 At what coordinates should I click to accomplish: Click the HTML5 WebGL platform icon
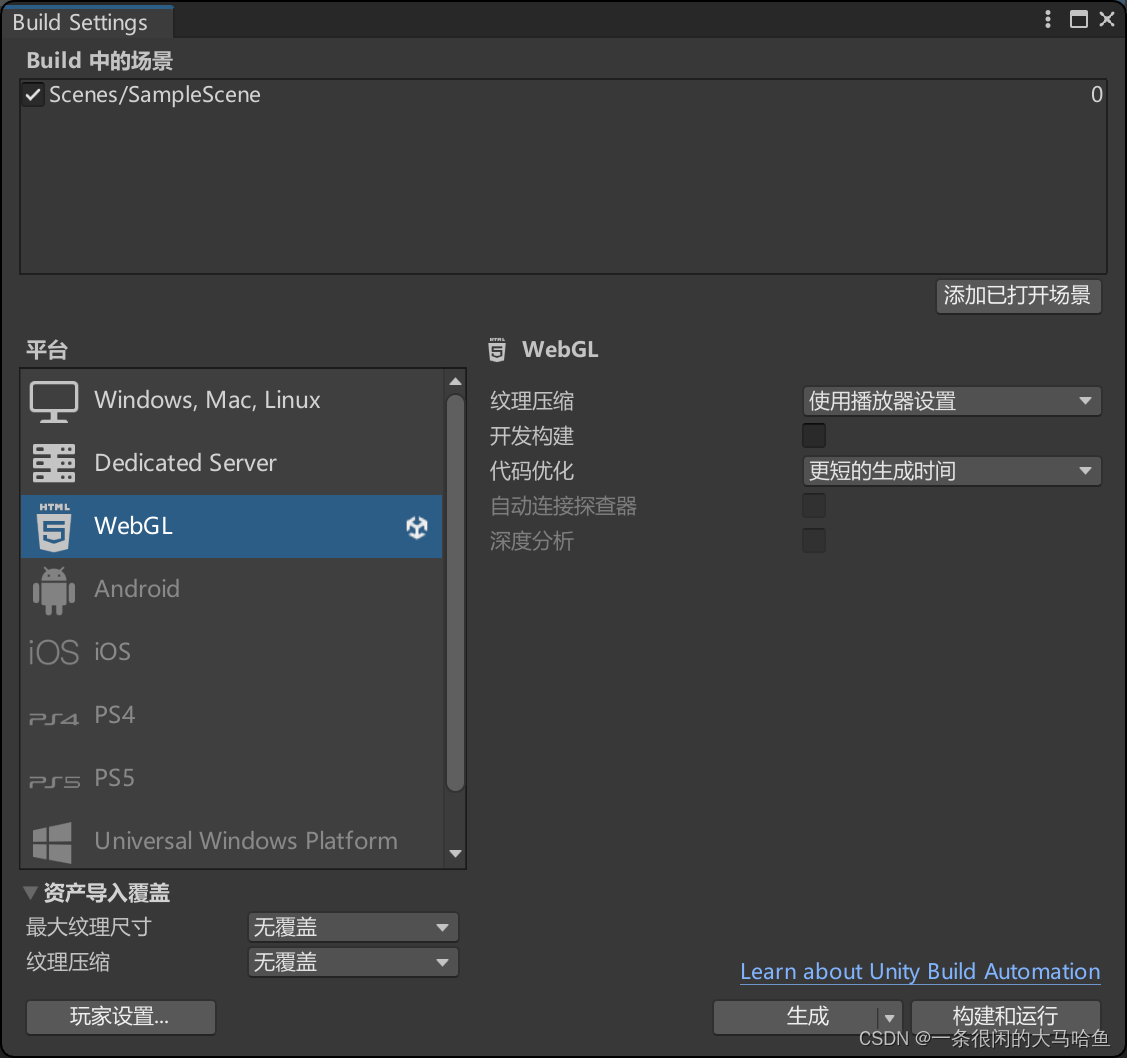55,527
